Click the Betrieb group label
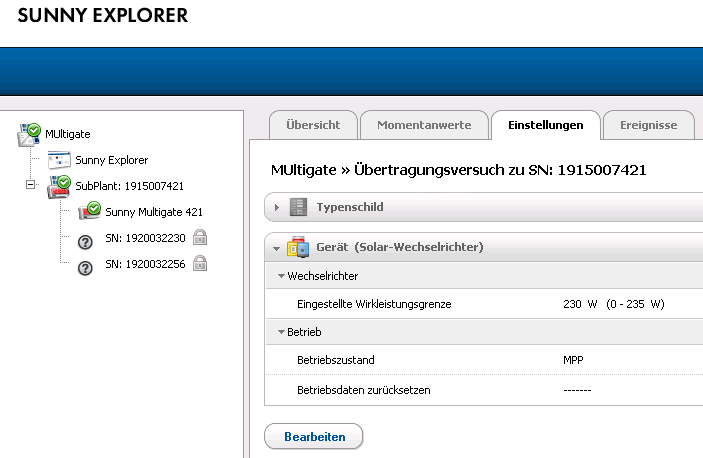Viewport: 703px width, 458px height. click(304, 332)
